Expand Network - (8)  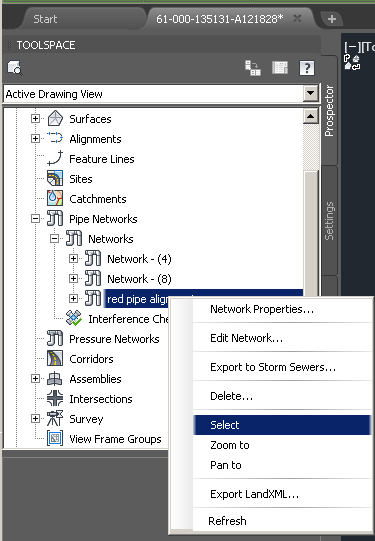pos(73,278)
